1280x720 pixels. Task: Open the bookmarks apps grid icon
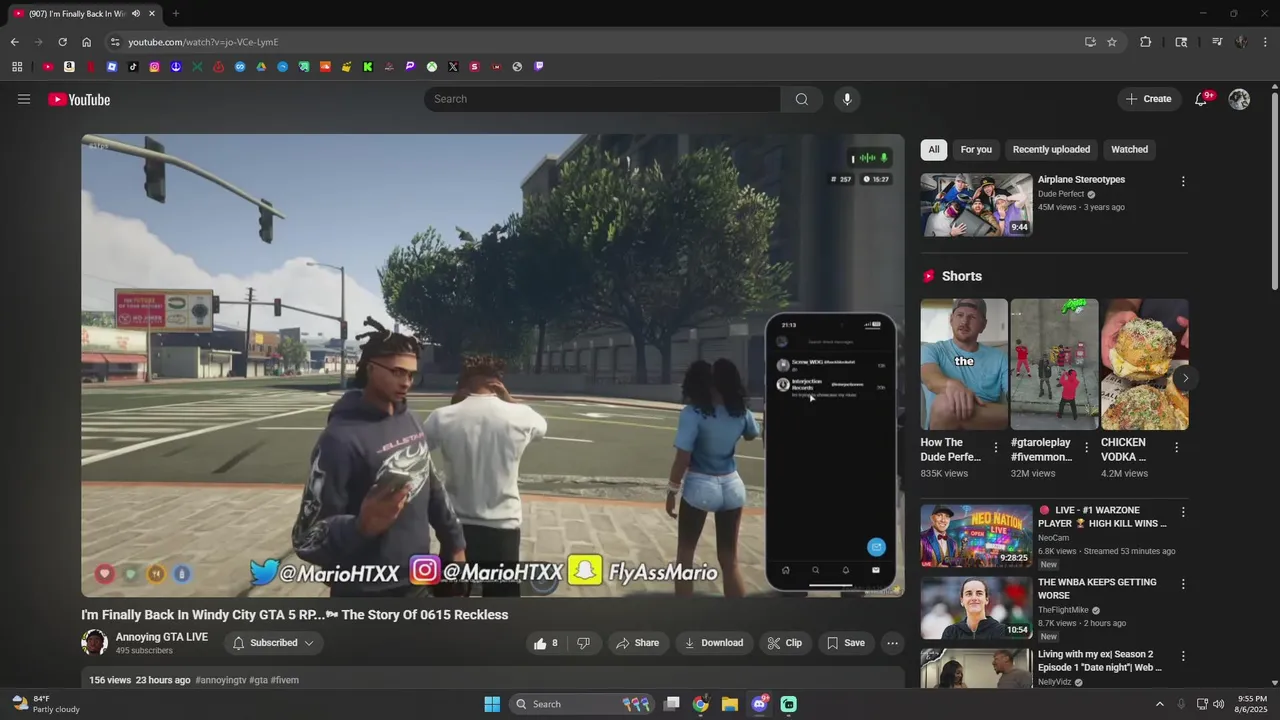click(x=17, y=67)
